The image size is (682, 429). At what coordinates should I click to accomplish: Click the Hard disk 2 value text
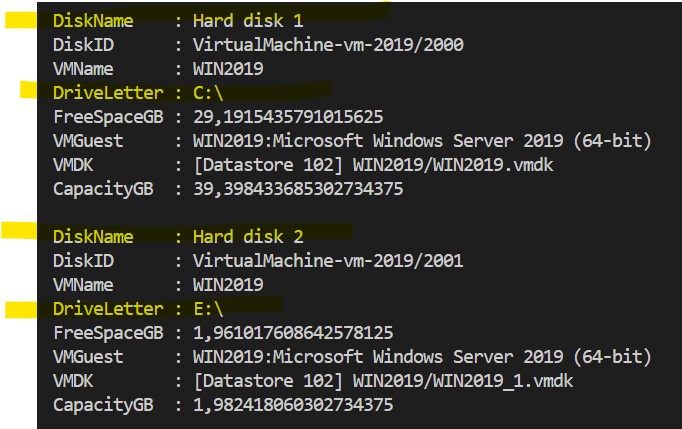(248, 237)
